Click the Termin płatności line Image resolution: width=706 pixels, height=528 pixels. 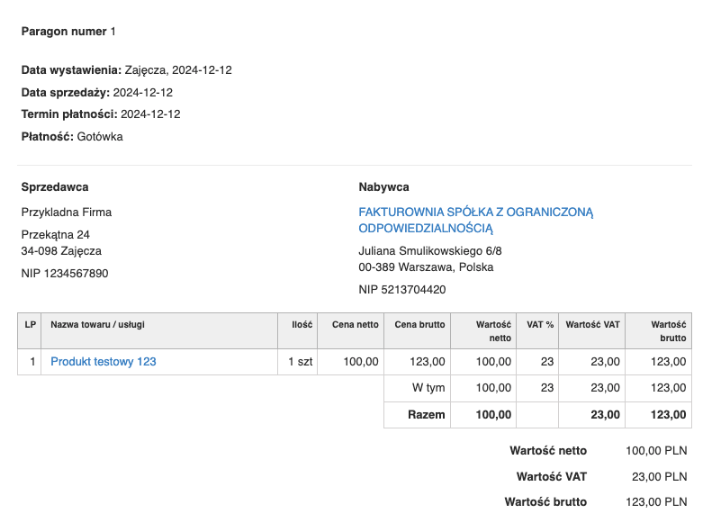tap(101, 114)
